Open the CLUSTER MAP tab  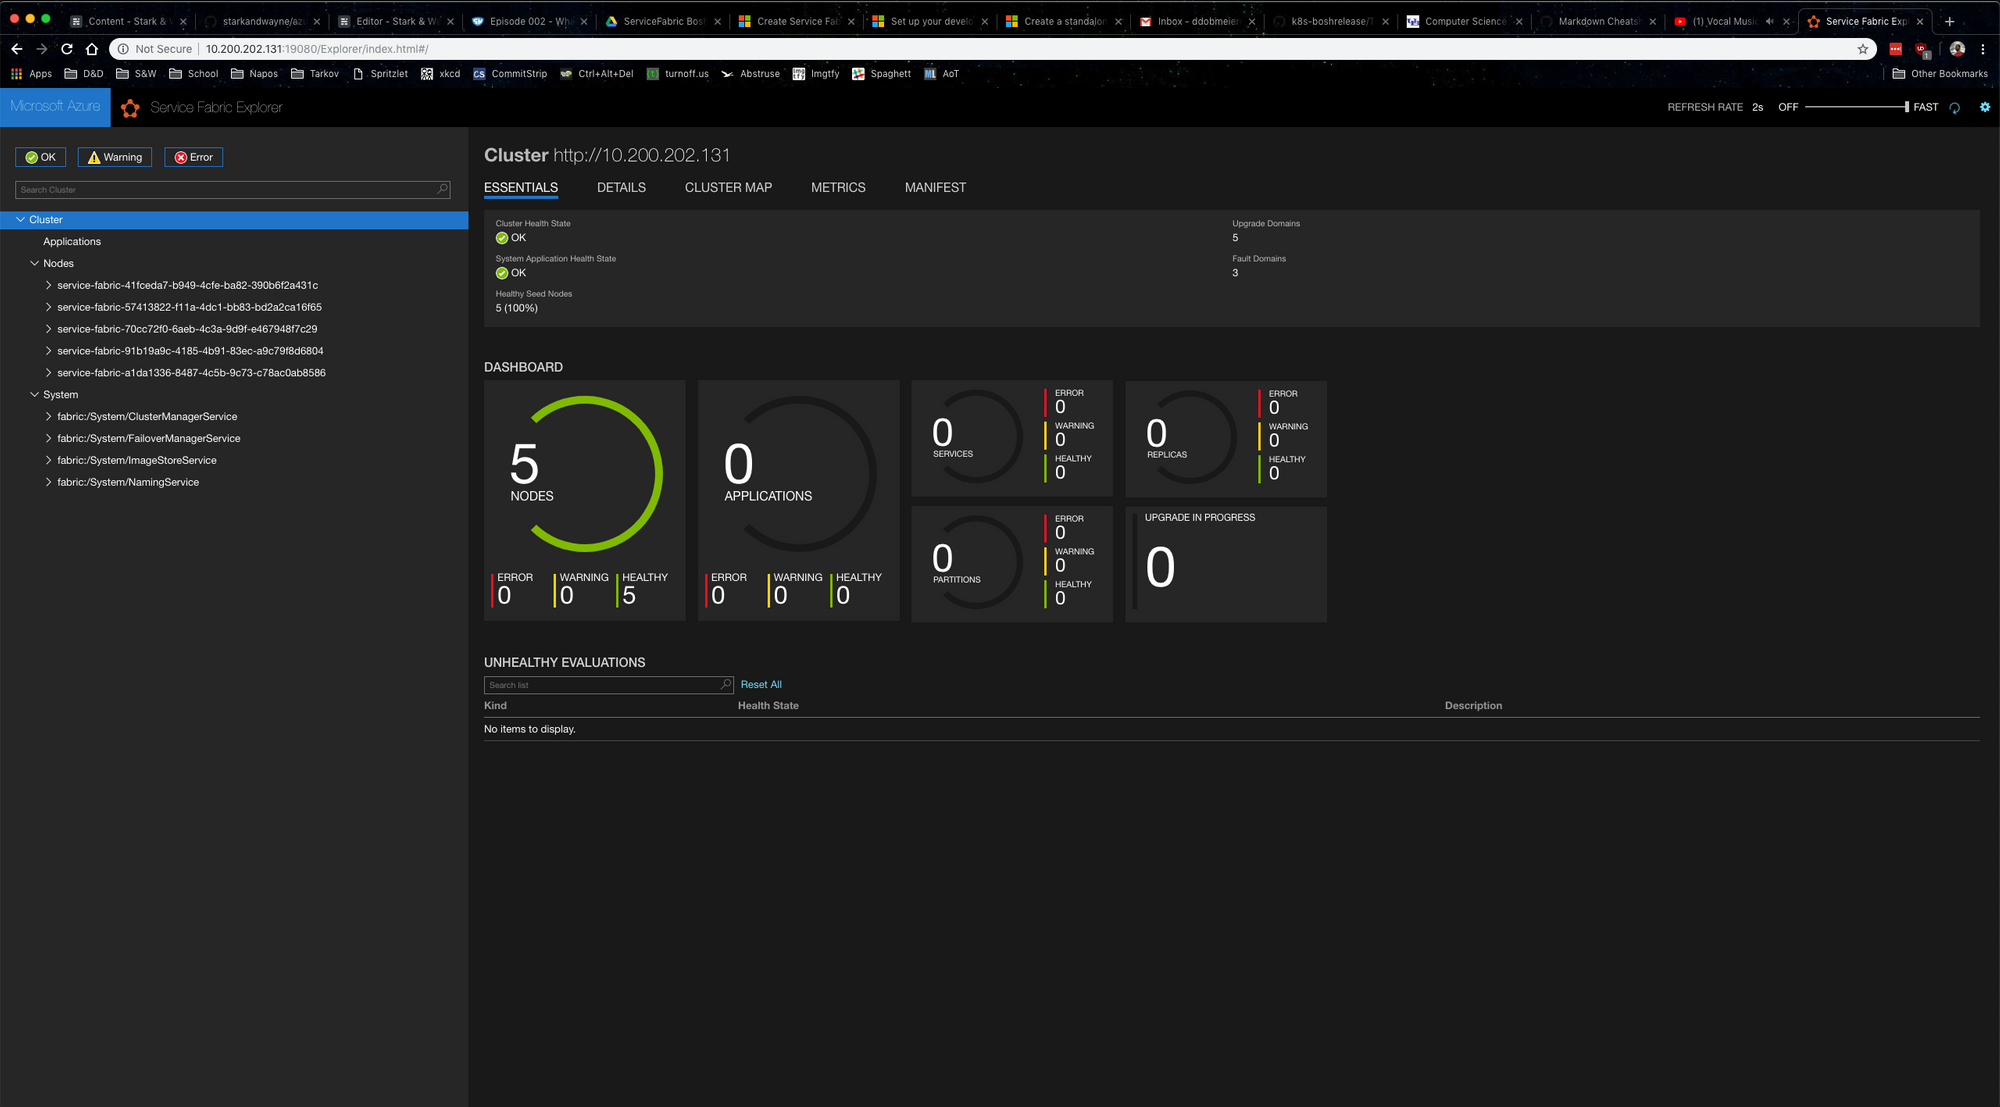(x=728, y=188)
